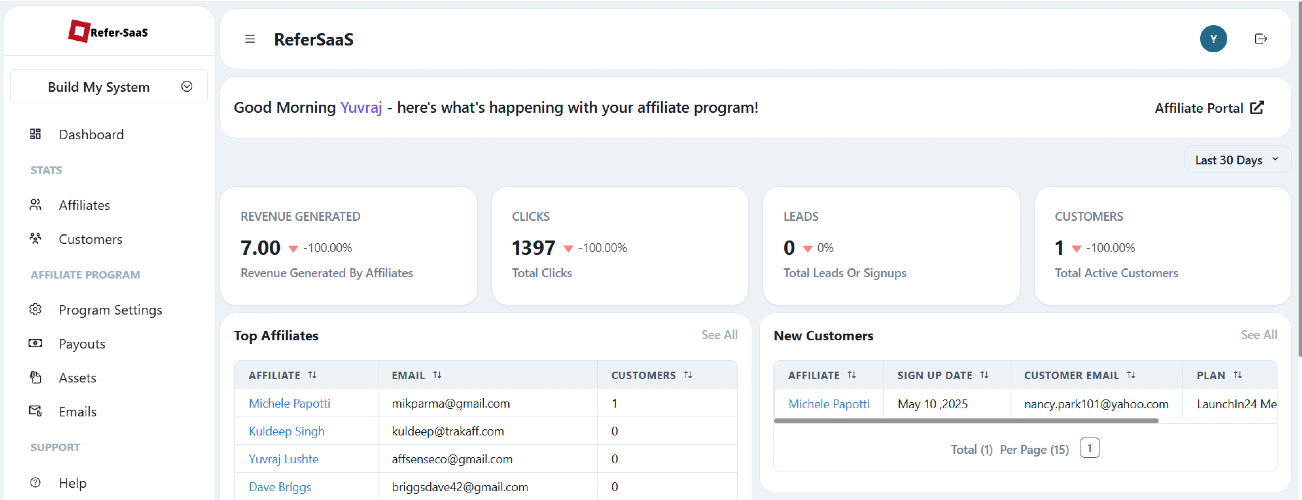Click the Help question mark icon

[x=36, y=483]
